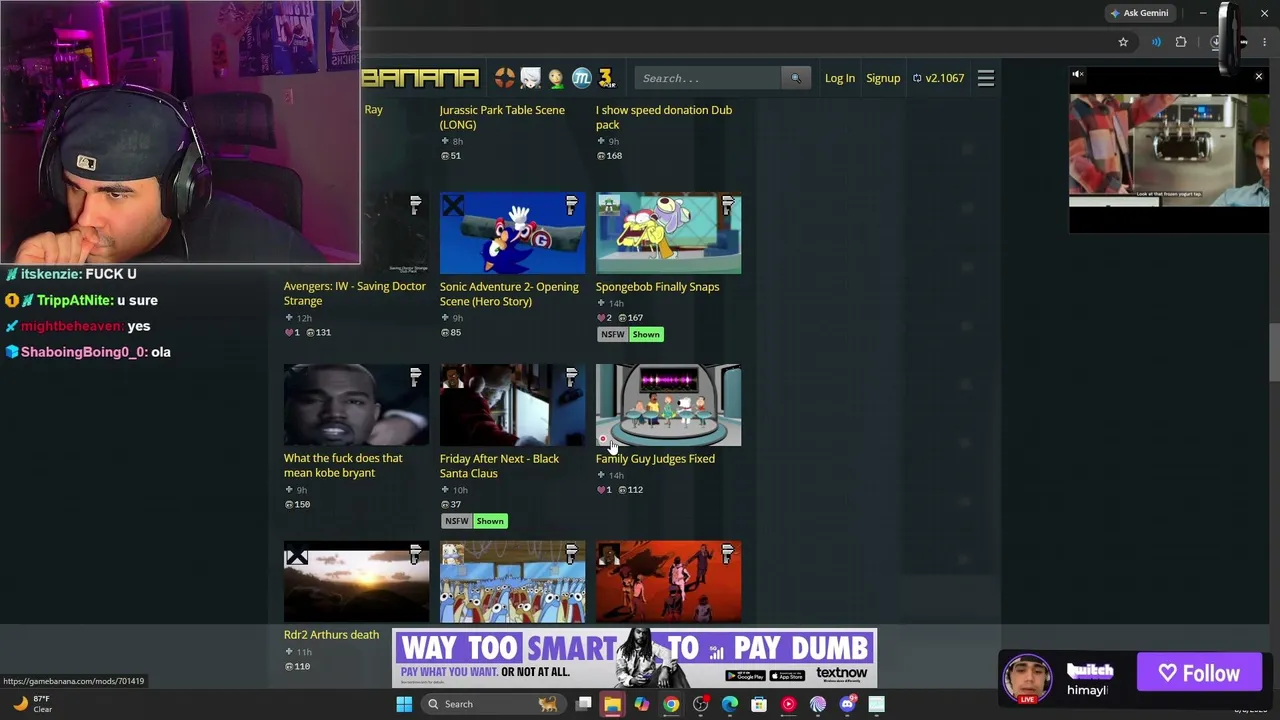
Task: Click the wrench icon on the Rdr2 Arthurs death thumbnail
Action: tap(416, 554)
